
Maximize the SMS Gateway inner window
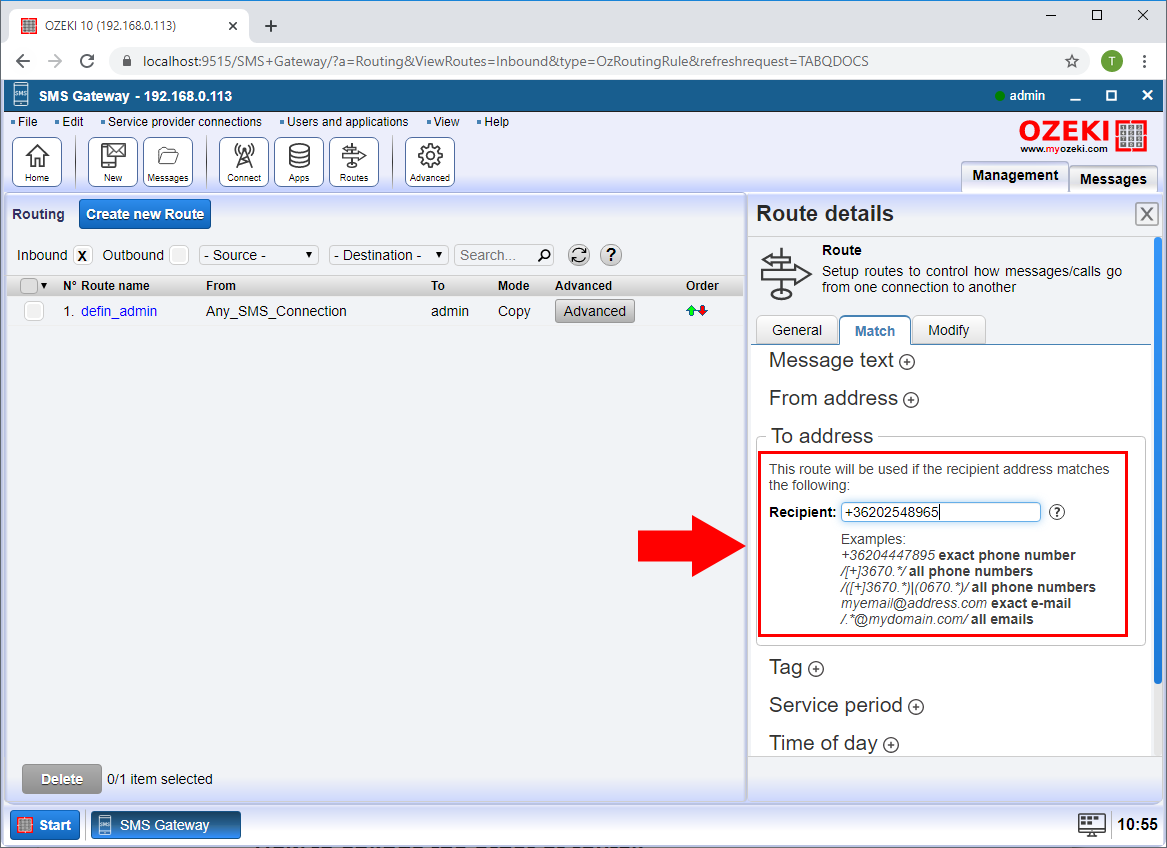1111,95
